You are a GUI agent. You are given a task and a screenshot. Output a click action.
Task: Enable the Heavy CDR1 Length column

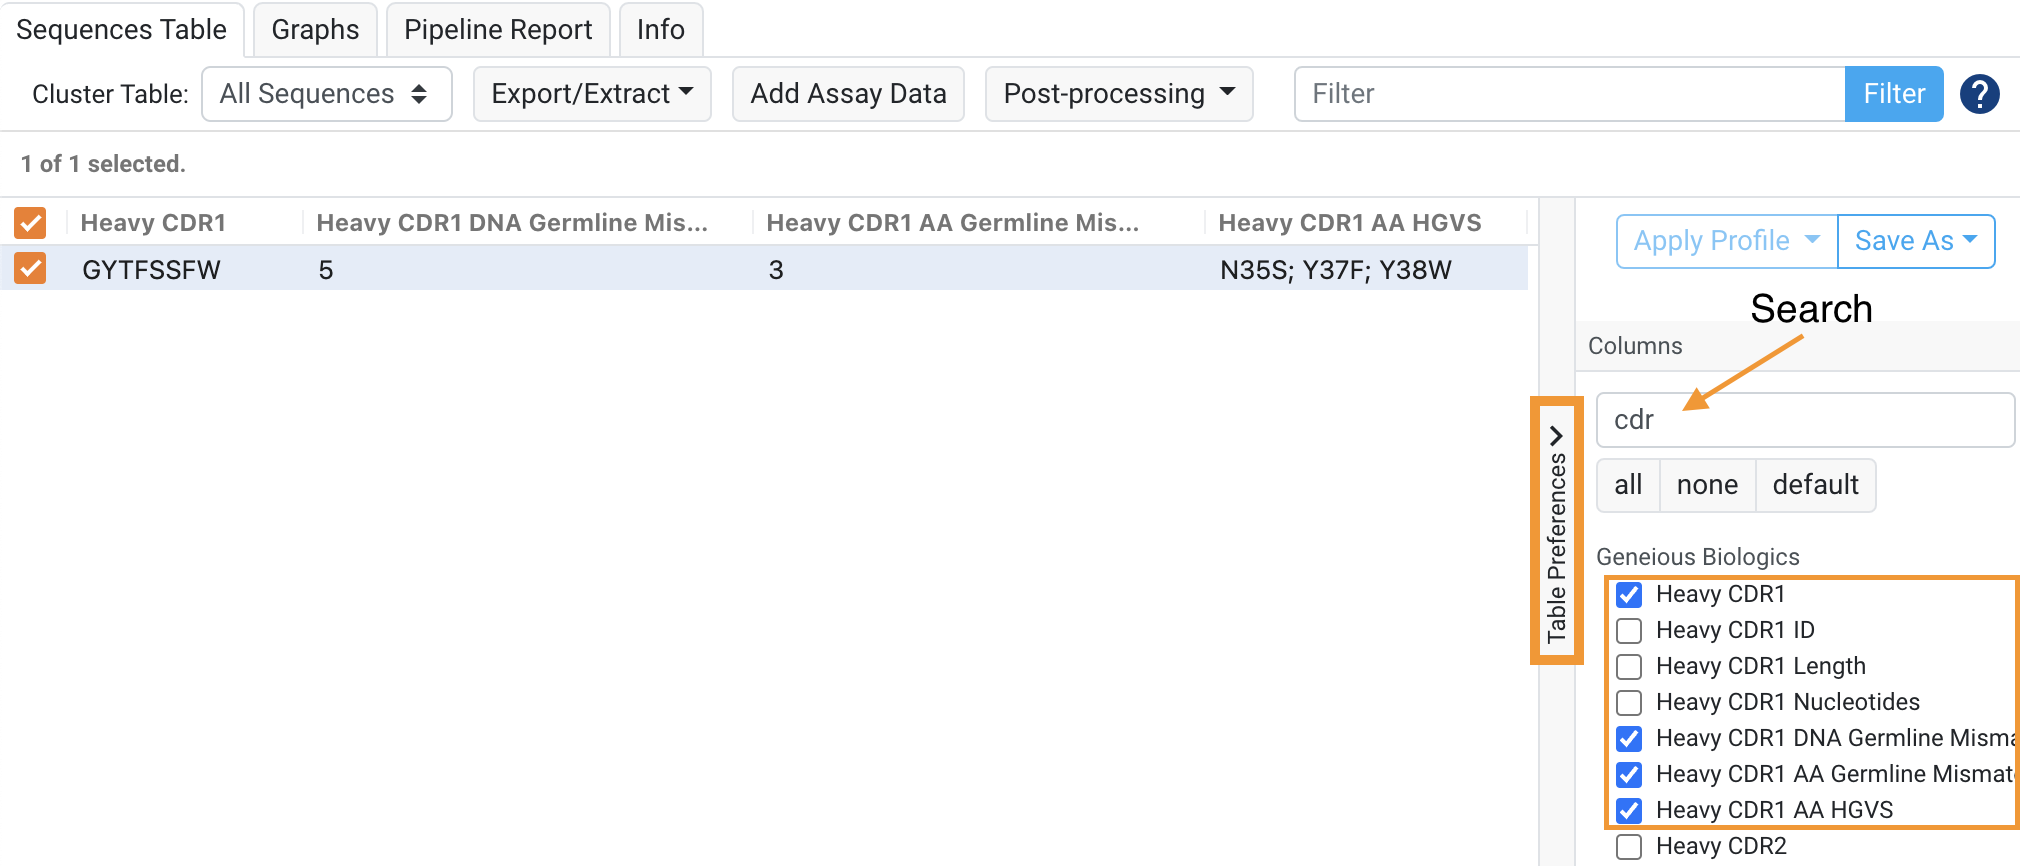click(x=1629, y=667)
